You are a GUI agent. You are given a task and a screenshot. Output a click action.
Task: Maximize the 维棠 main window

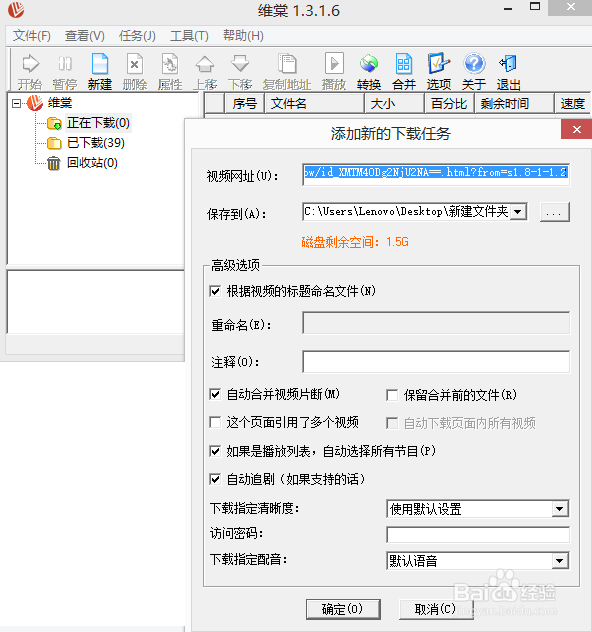tap(535, 7)
